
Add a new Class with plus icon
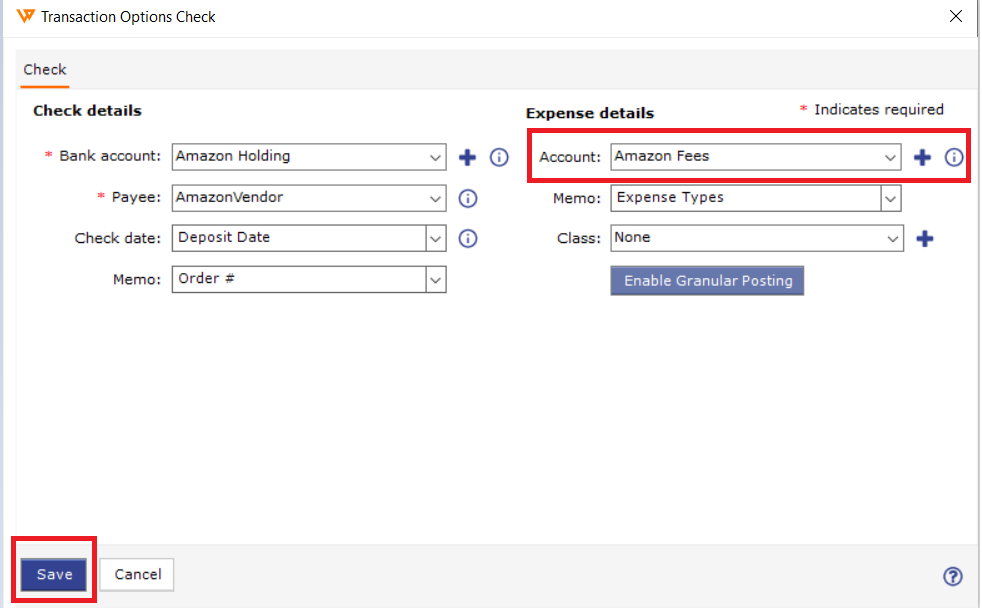coord(924,239)
